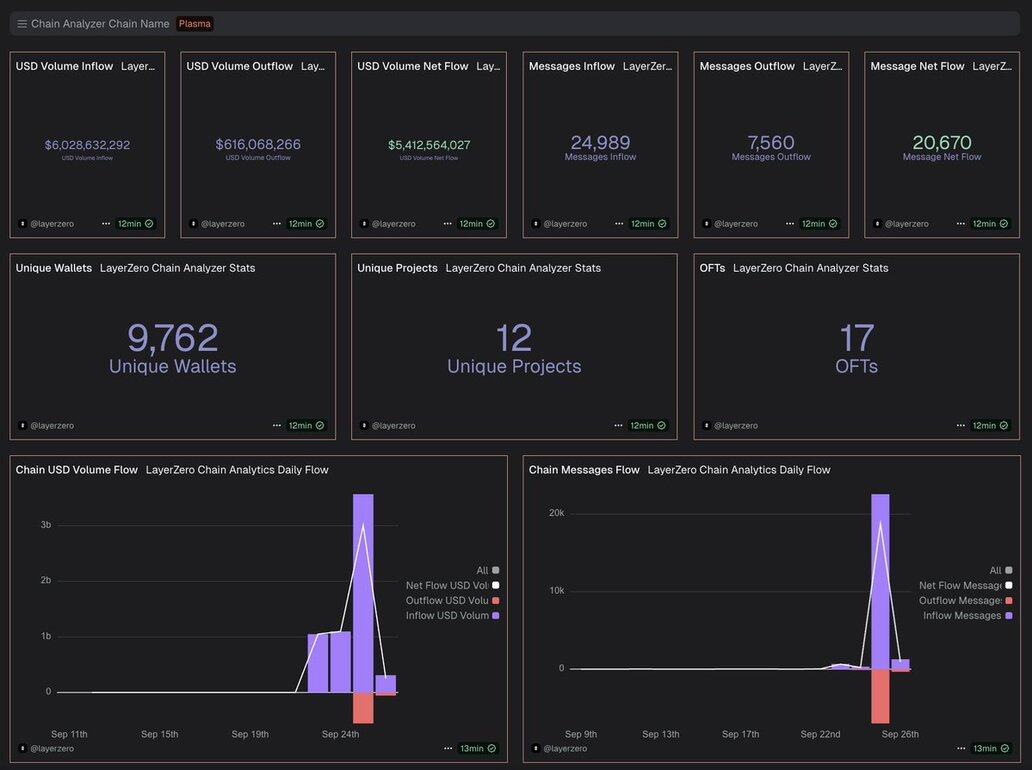
Task: Click the $5,412,564,027 net flow value
Action: [x=429, y=145]
